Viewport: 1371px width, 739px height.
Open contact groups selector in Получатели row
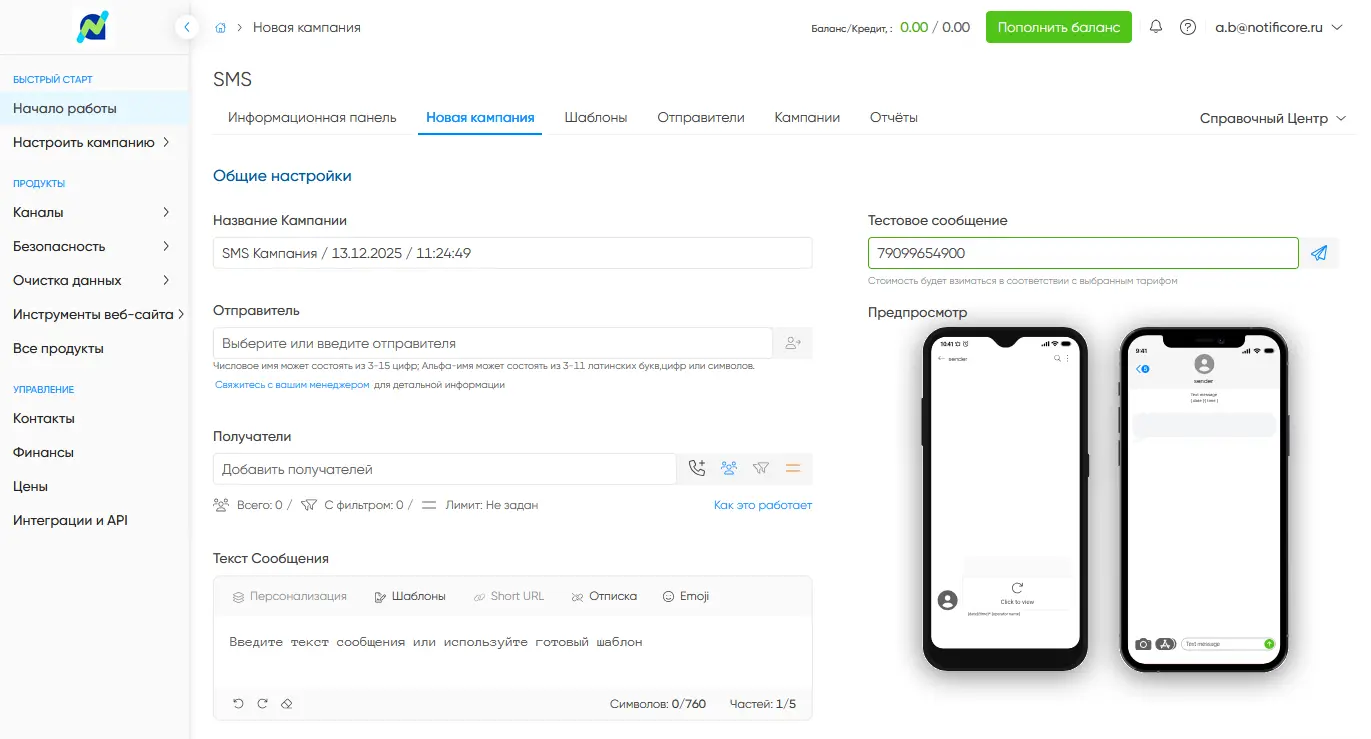(x=728, y=468)
